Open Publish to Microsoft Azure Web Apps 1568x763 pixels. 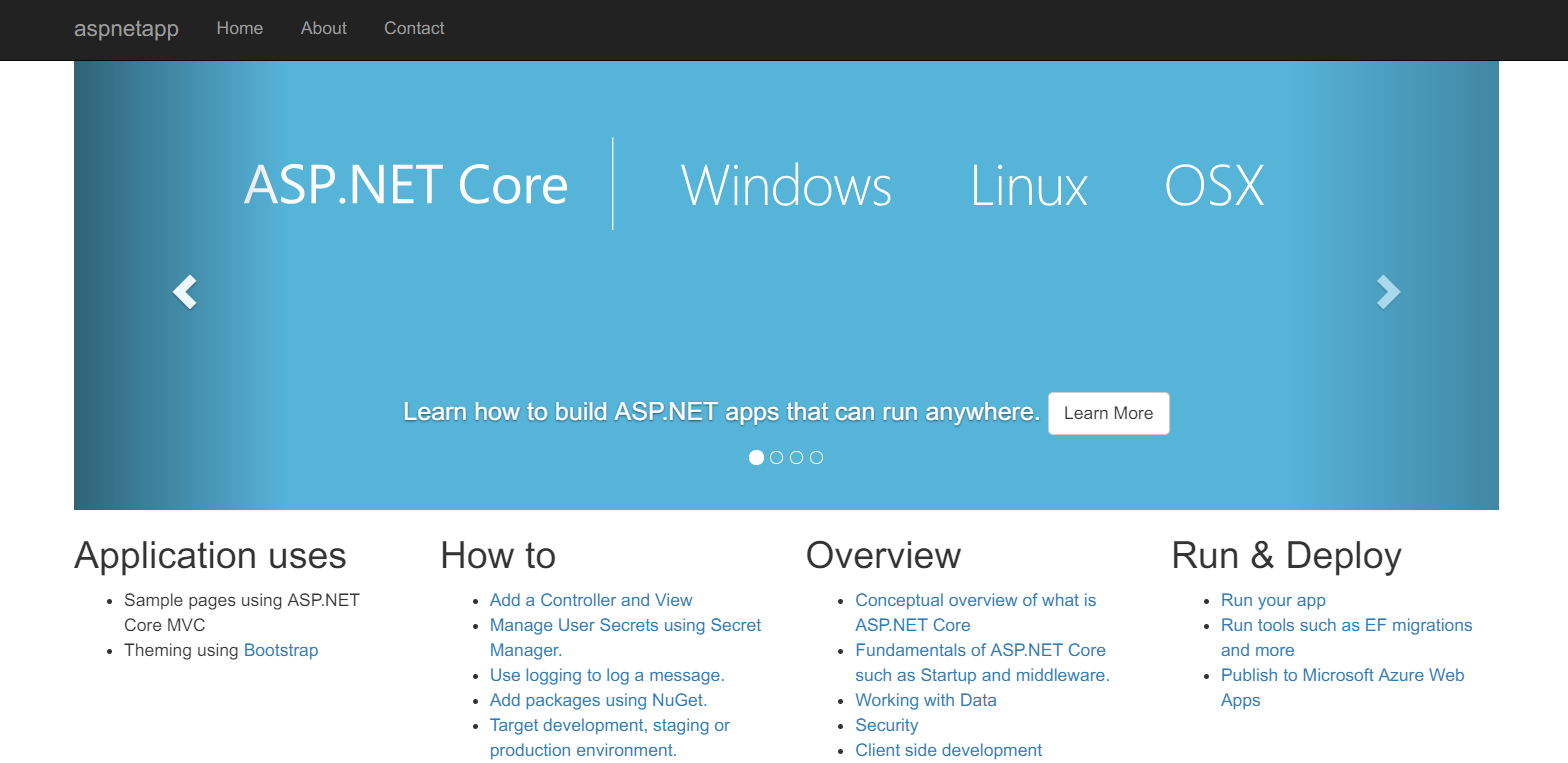click(x=1342, y=687)
